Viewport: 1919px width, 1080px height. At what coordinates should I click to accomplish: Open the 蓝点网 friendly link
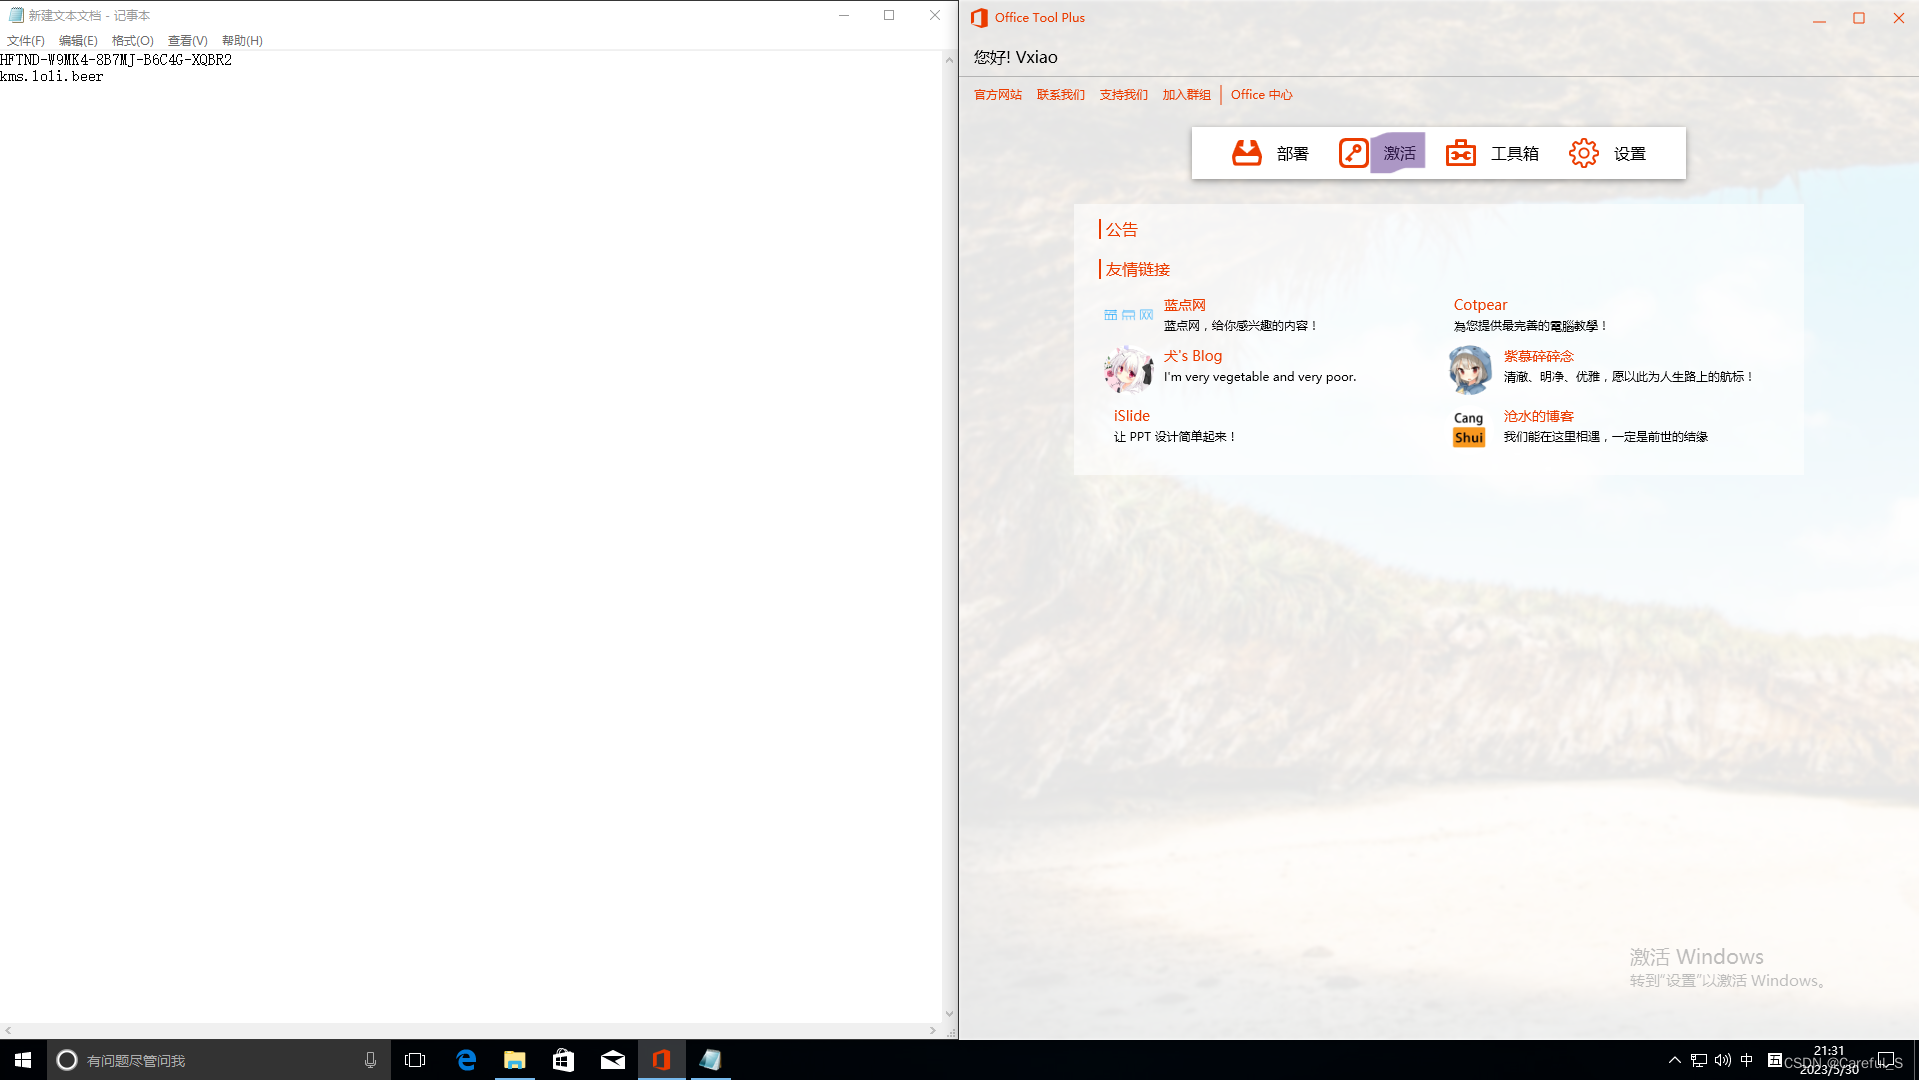pyautogui.click(x=1185, y=305)
